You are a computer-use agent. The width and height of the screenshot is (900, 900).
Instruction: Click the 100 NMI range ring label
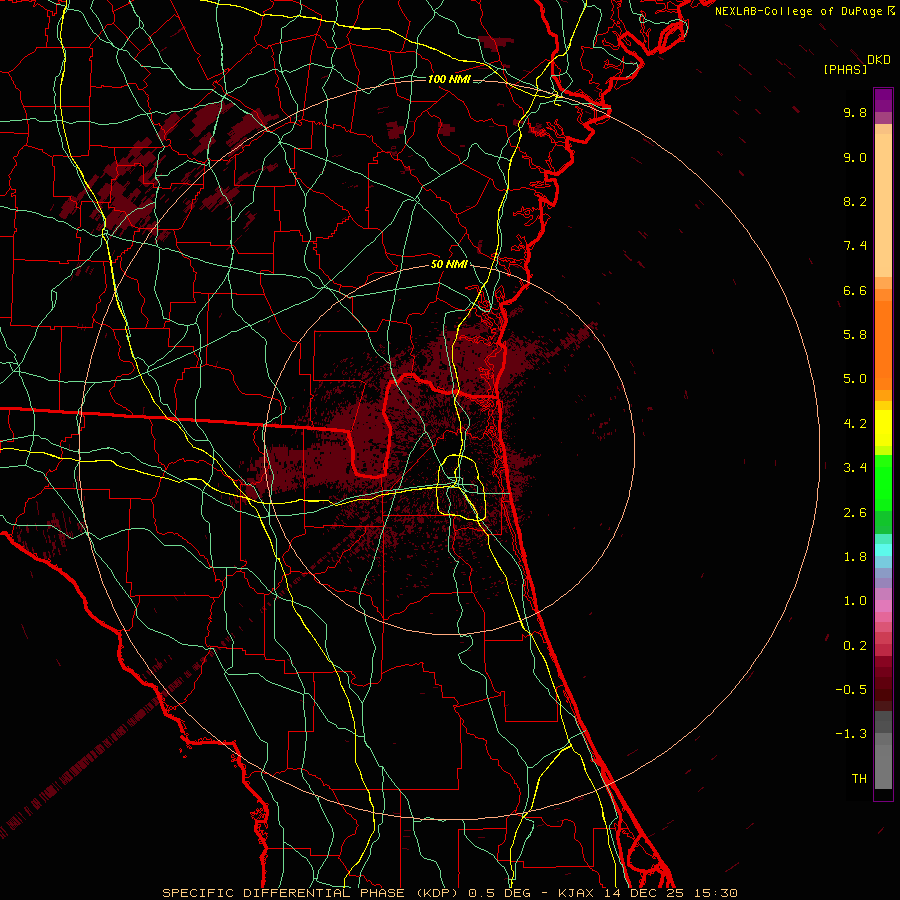449,79
